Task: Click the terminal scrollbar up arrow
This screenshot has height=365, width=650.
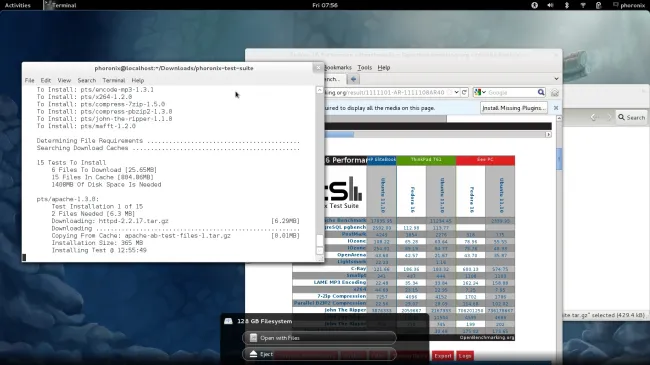Action: (x=319, y=90)
